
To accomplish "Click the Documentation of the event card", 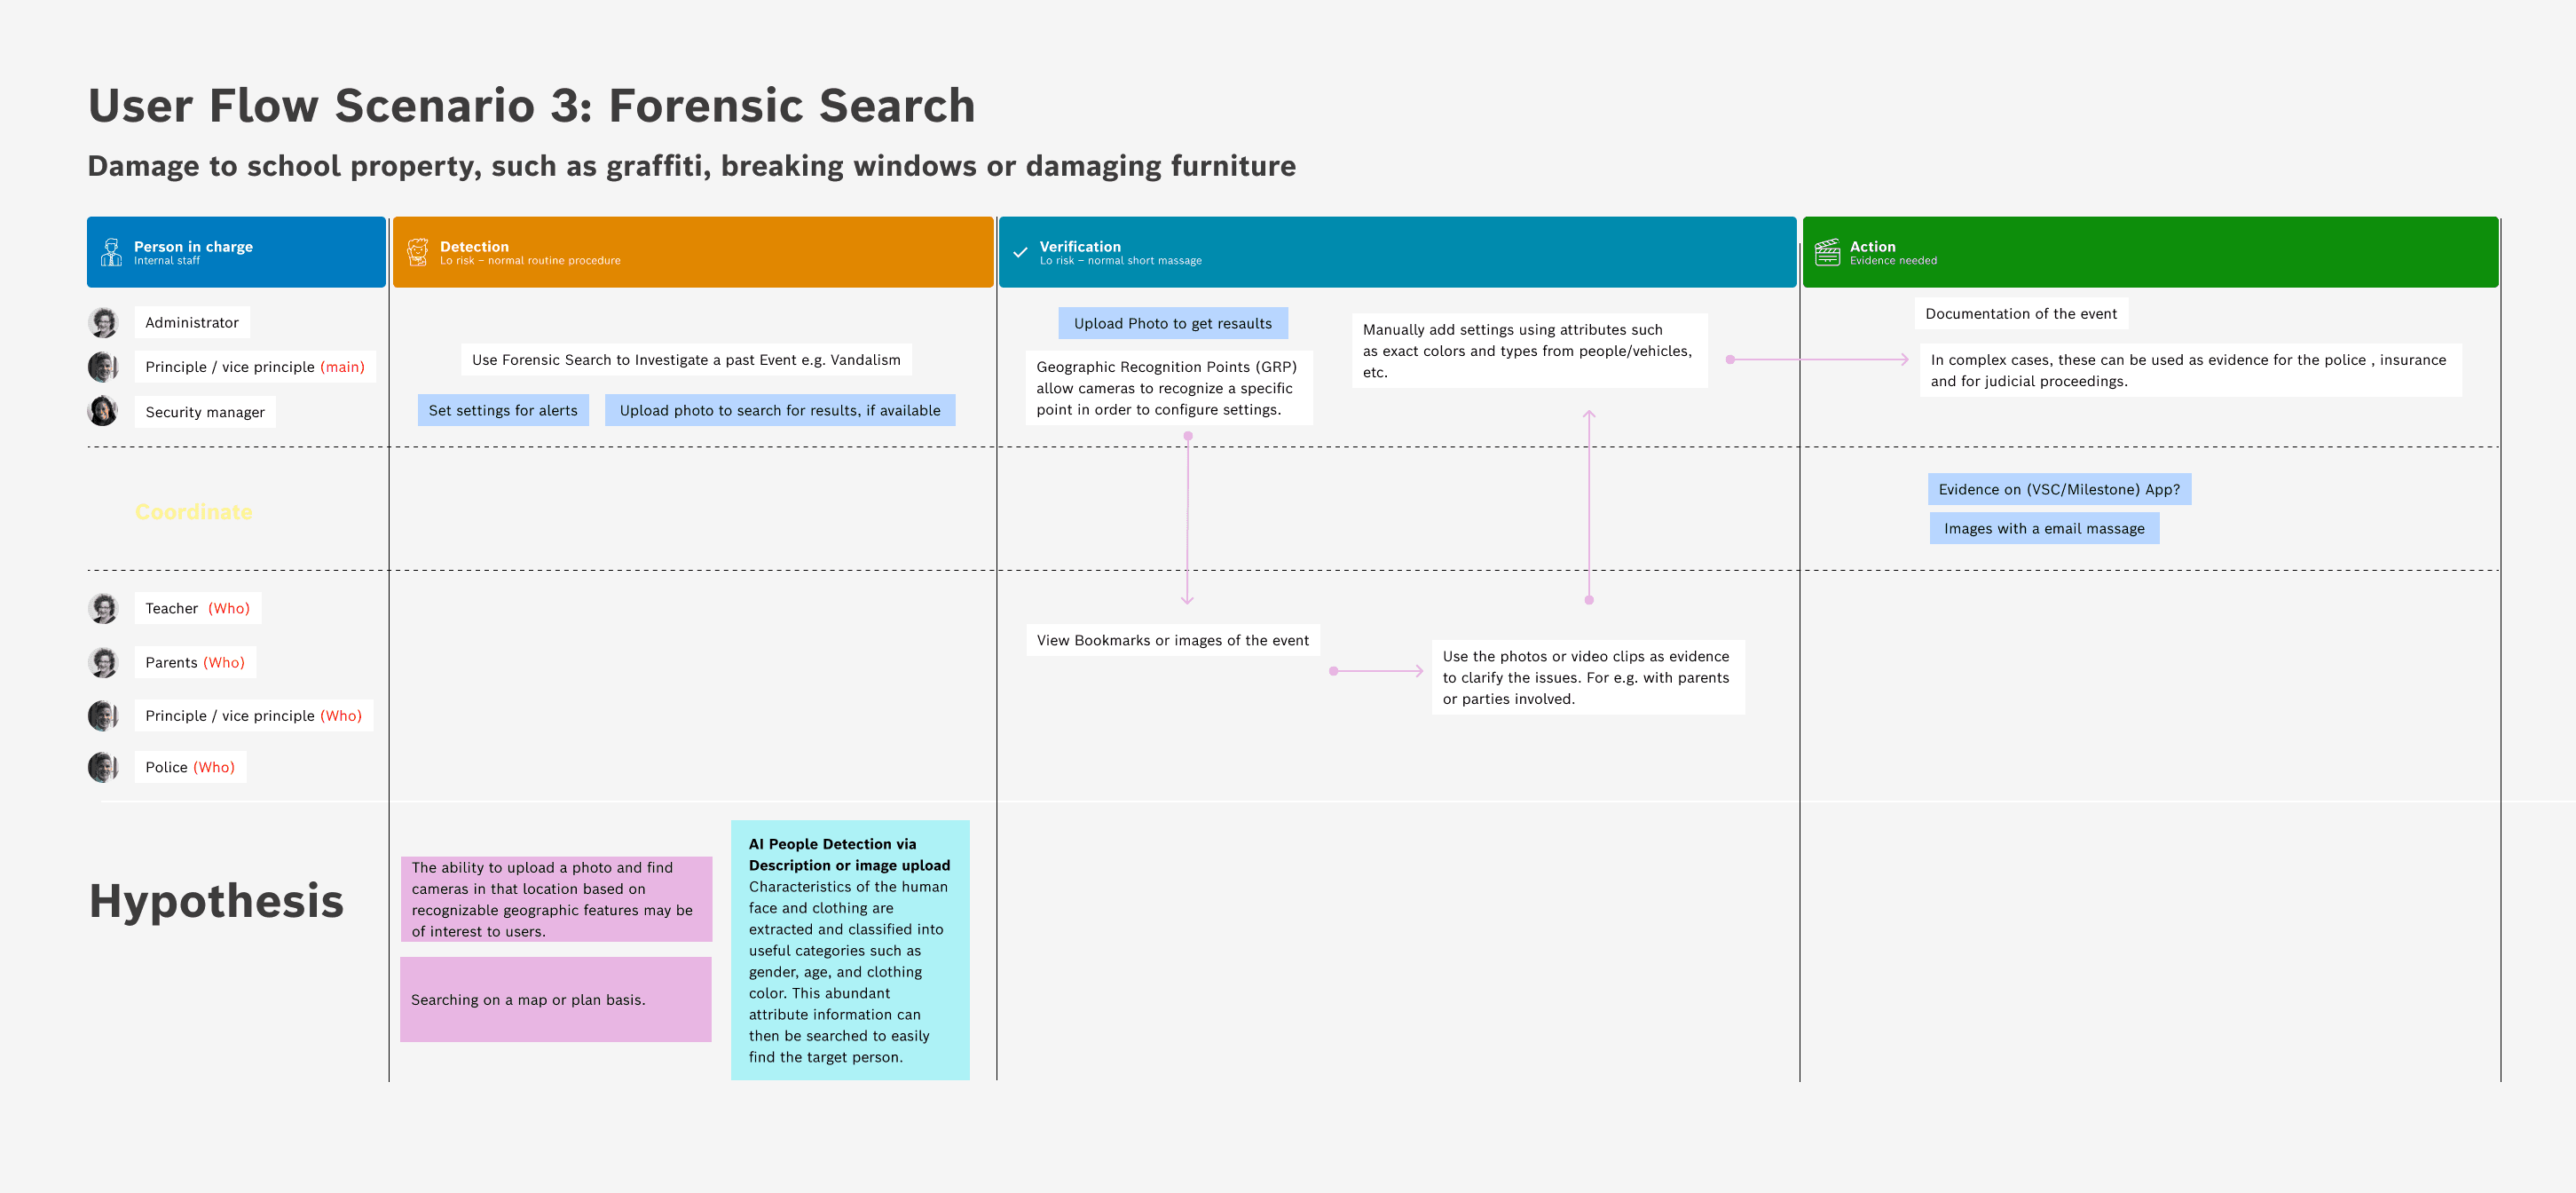I will tap(2020, 313).
